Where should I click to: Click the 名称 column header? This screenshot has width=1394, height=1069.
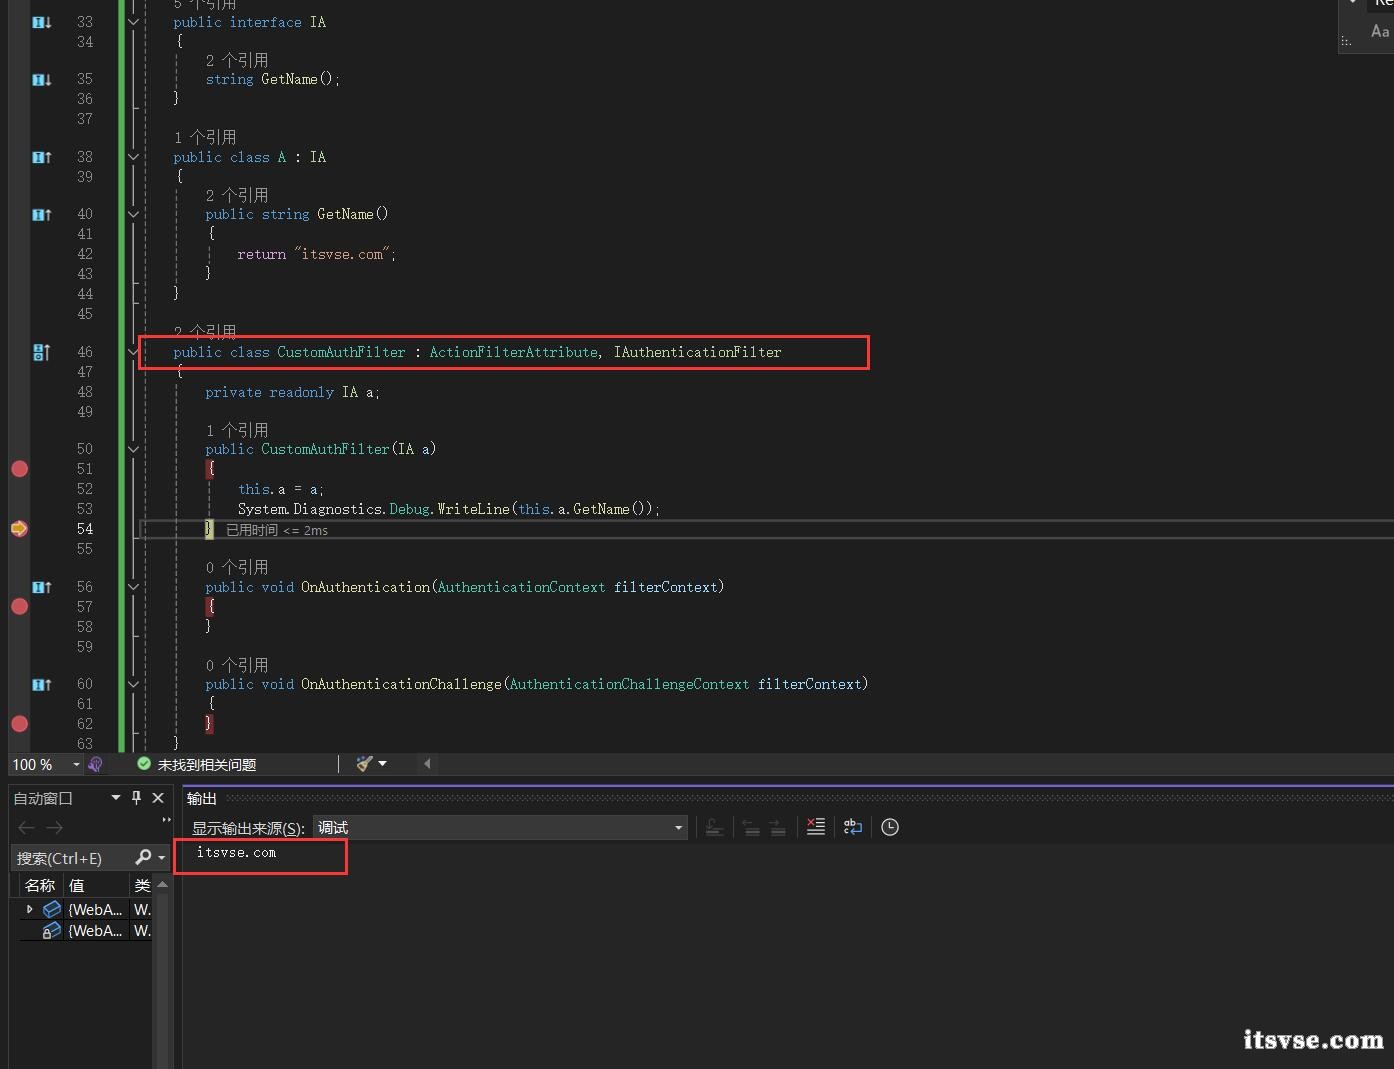click(x=40, y=885)
